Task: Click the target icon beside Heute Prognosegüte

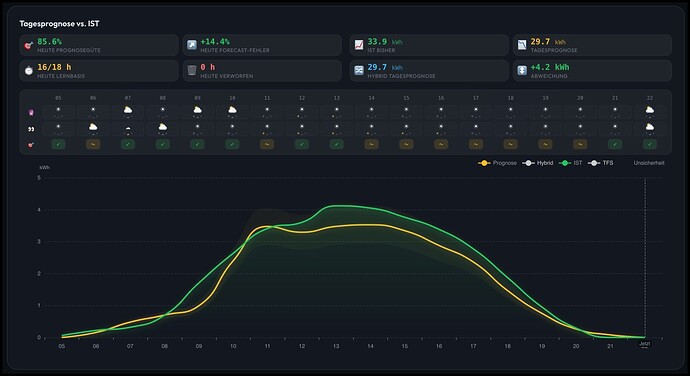Action: pyautogui.click(x=29, y=45)
